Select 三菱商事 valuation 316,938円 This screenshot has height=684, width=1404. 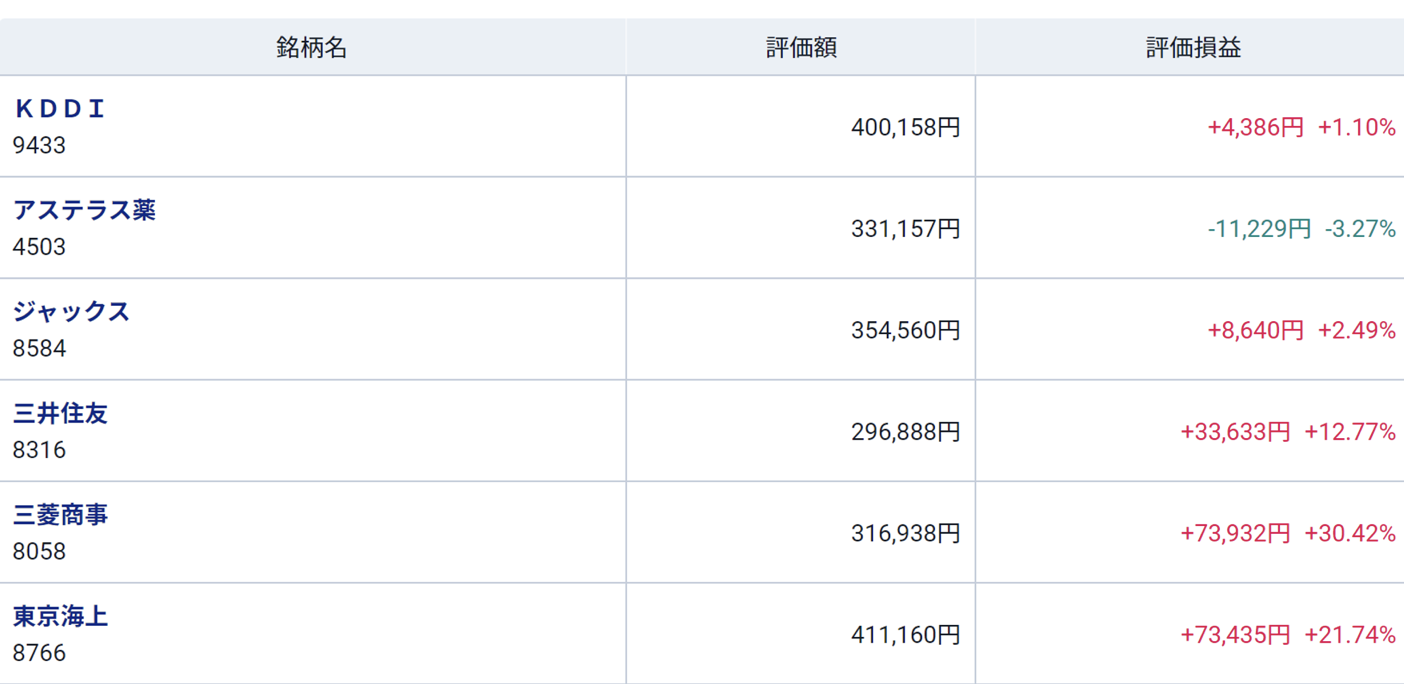click(905, 533)
